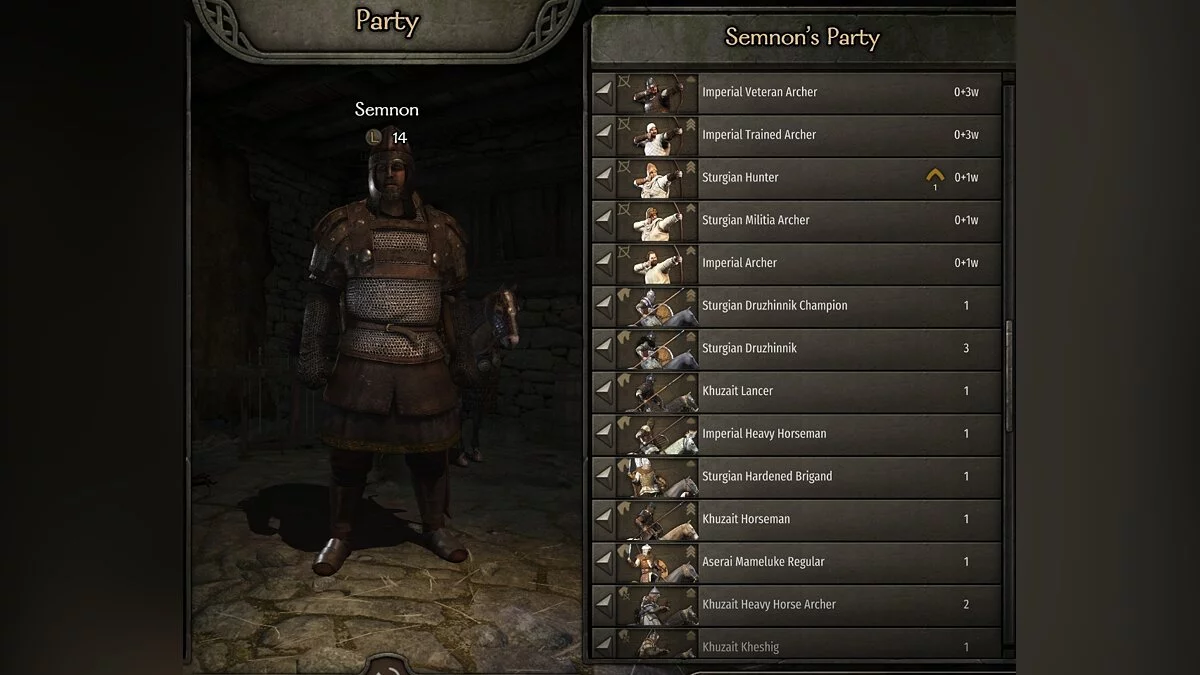1200x675 pixels.
Task: Select the Sturgian Hardened Brigand portrait
Action: (x=658, y=477)
